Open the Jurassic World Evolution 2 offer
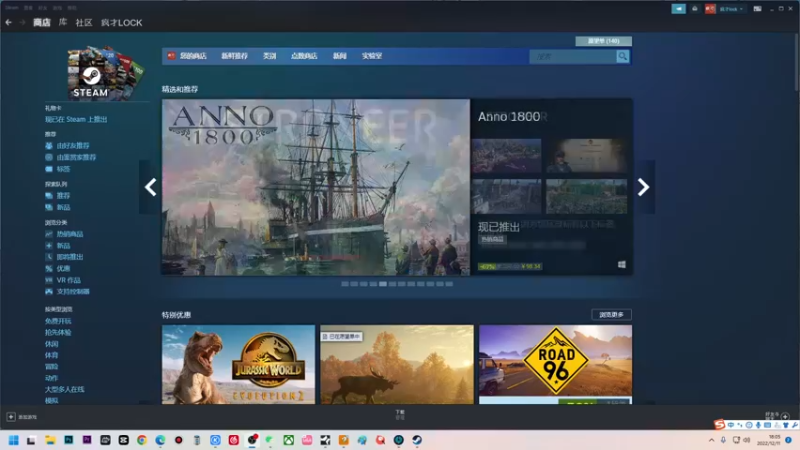 238,364
